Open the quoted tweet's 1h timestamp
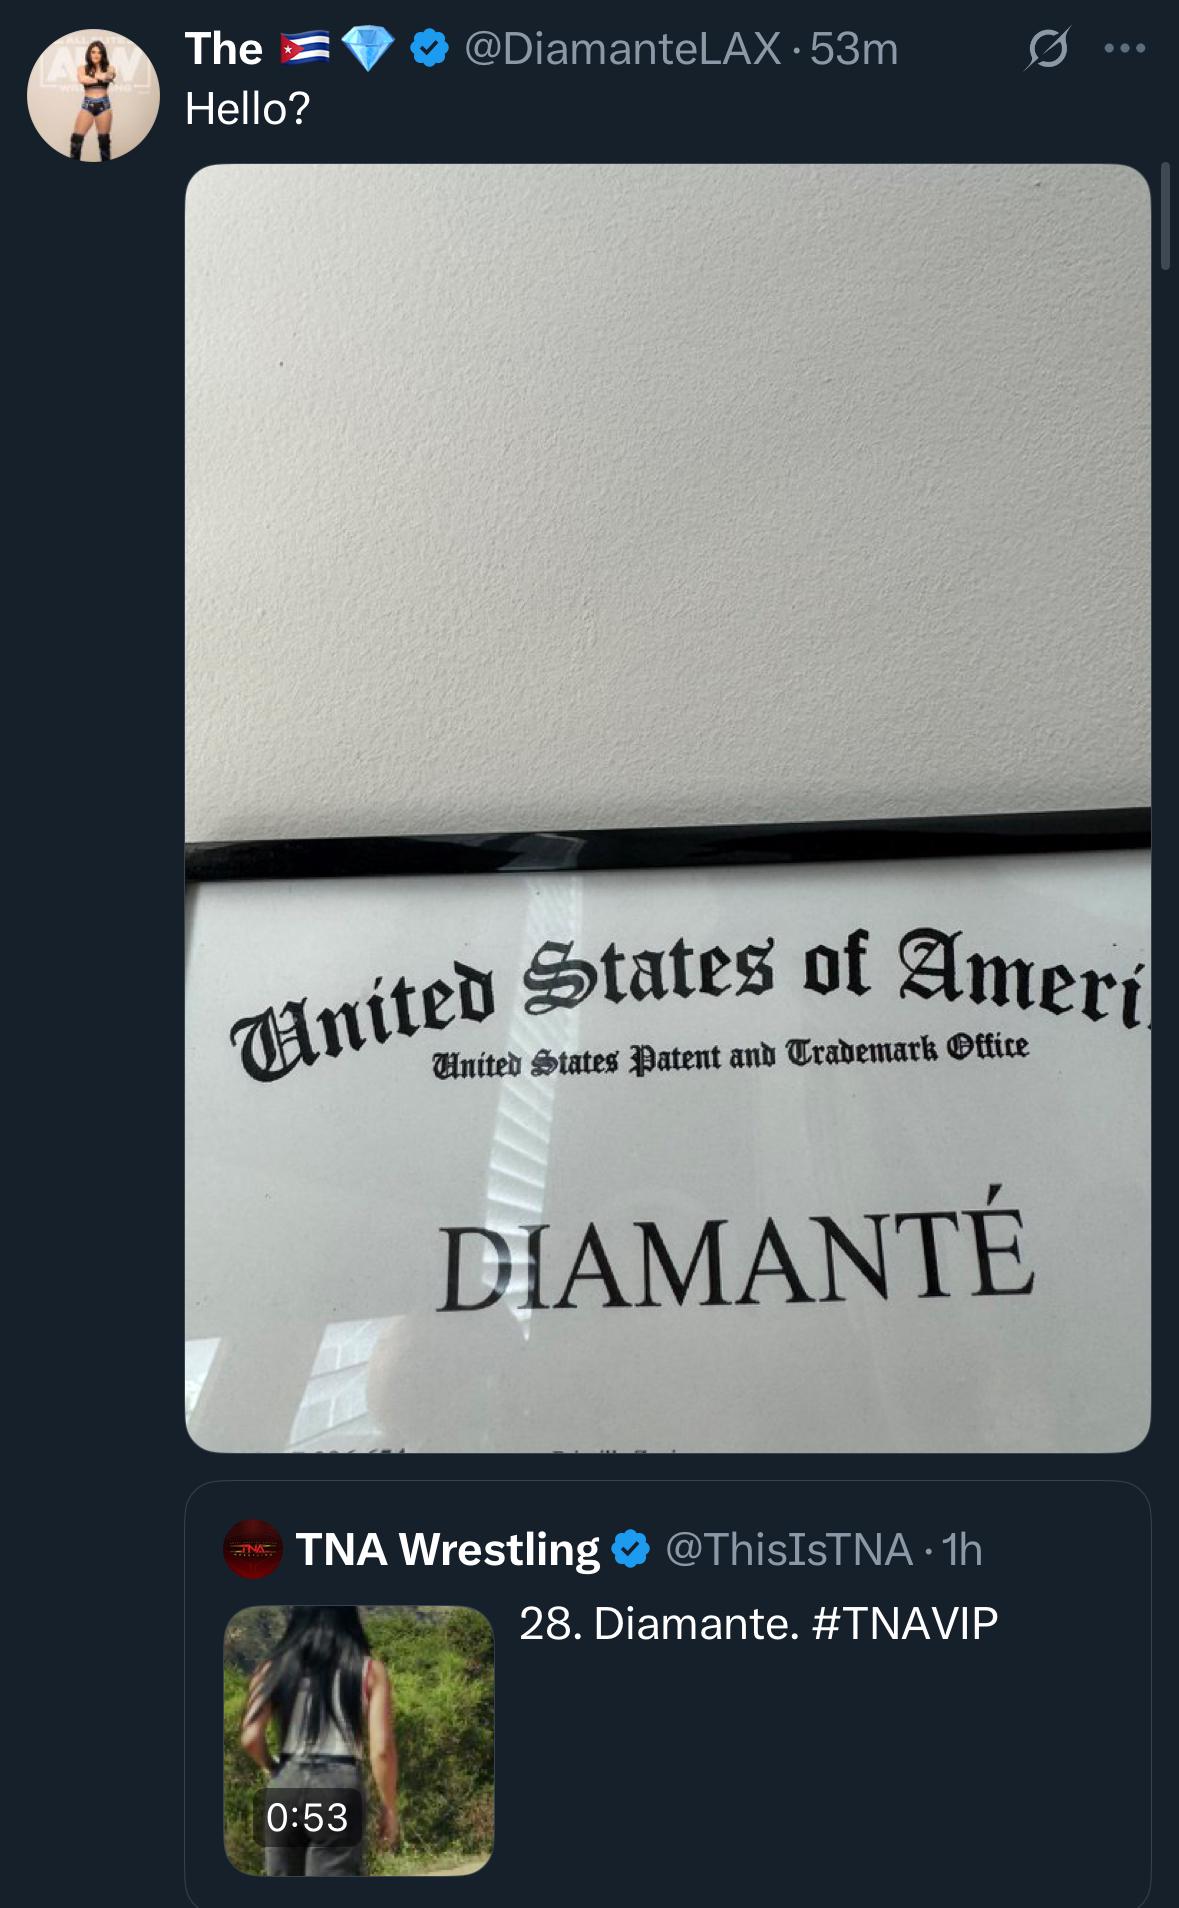This screenshot has height=1908, width=1179. [961, 1549]
